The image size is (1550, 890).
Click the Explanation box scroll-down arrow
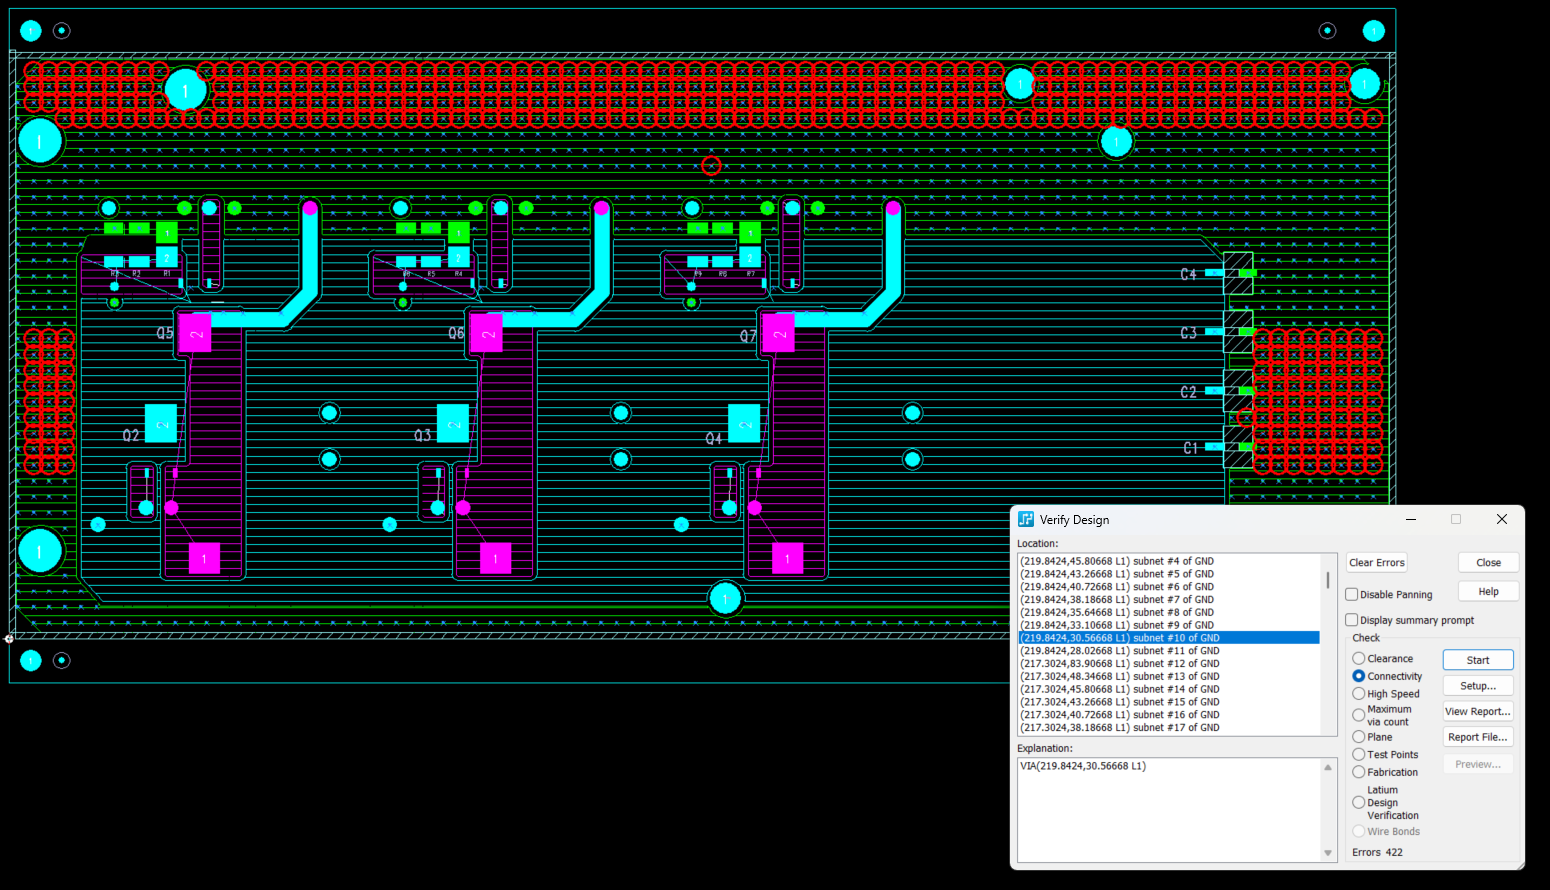[x=1328, y=853]
